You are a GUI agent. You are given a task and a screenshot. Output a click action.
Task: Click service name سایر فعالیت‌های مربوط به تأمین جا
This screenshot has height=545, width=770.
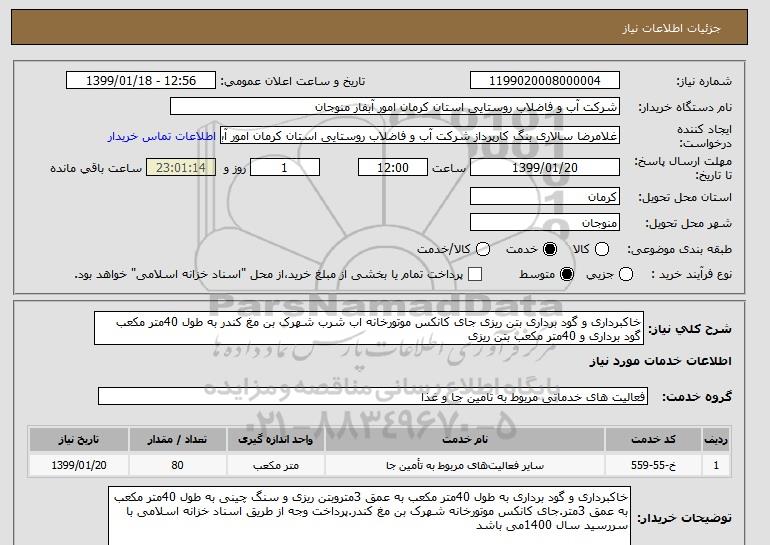pos(465,465)
